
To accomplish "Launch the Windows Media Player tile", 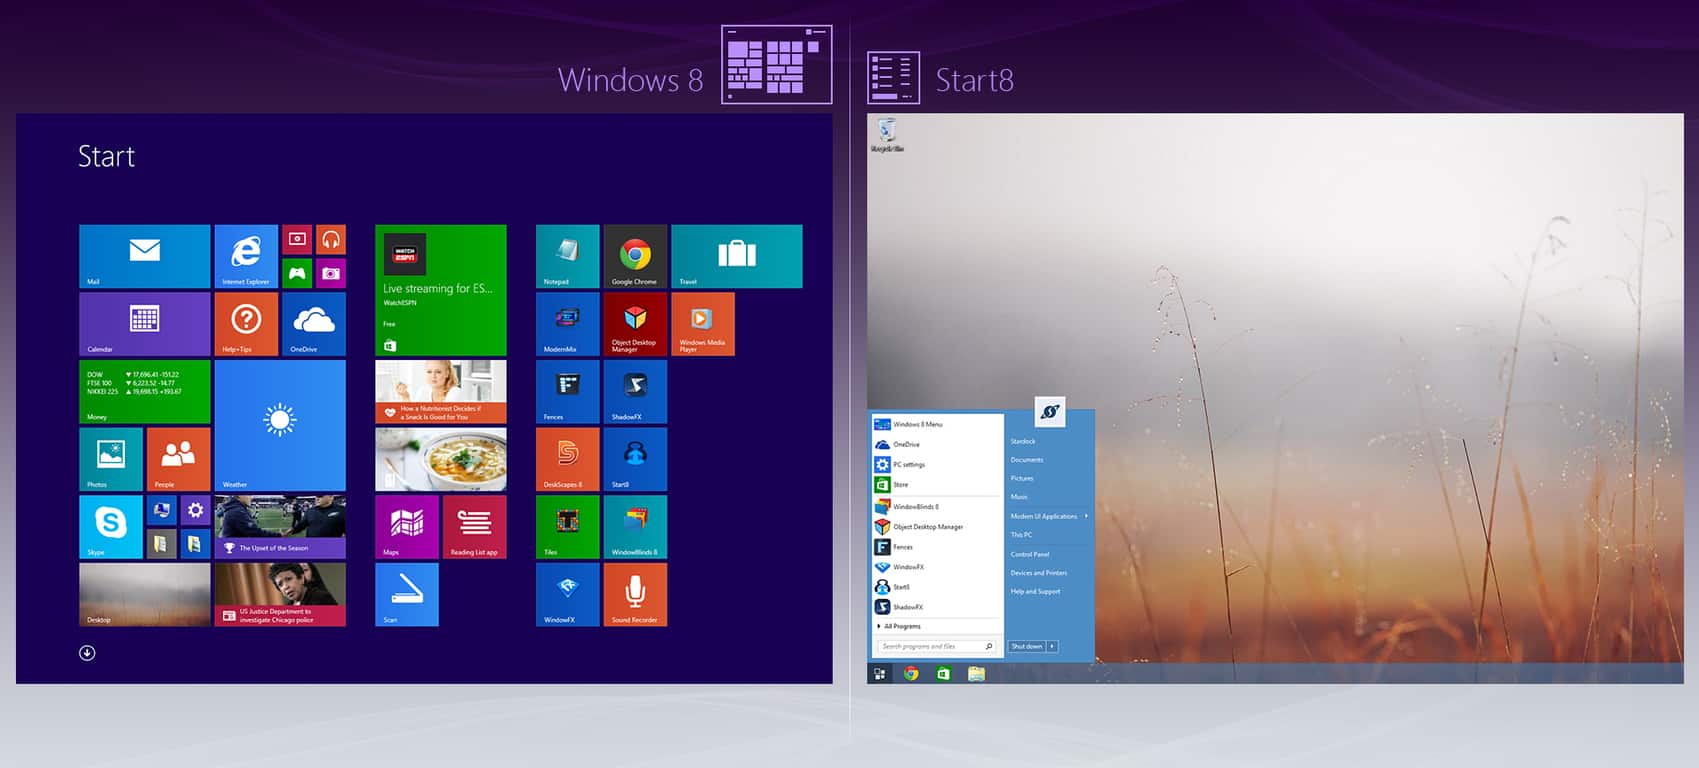I will [x=703, y=324].
